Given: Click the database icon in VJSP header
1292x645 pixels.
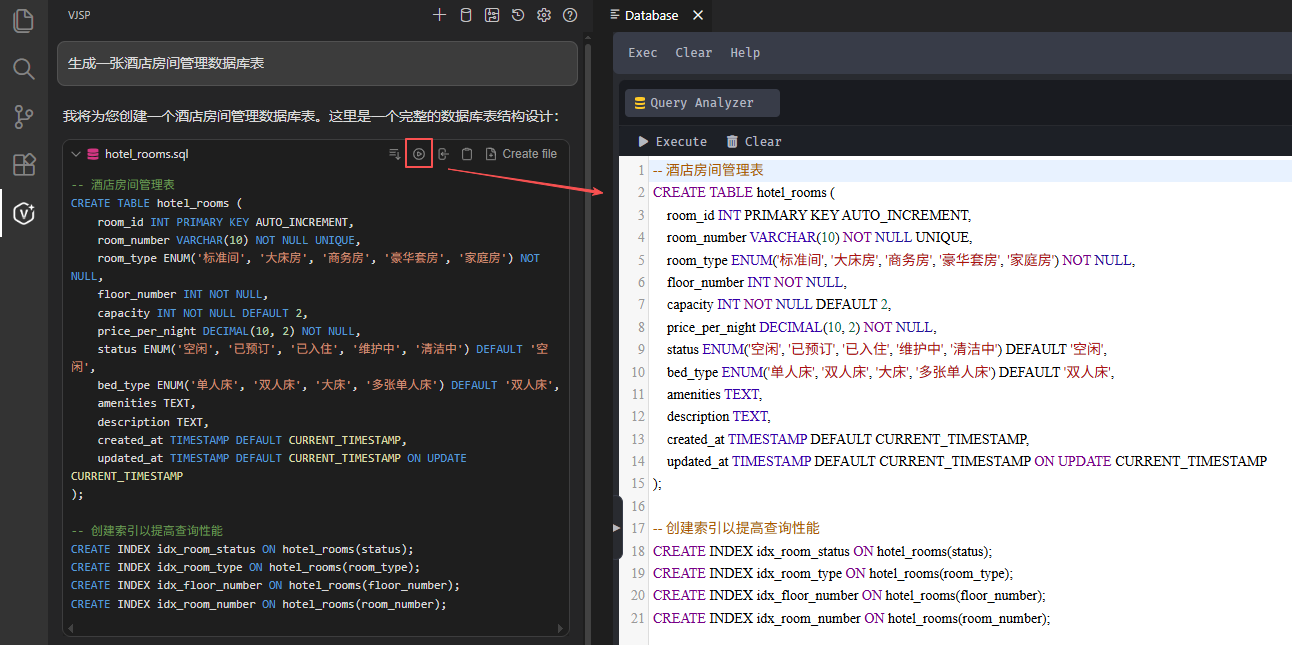Looking at the screenshot, I should (465, 15).
